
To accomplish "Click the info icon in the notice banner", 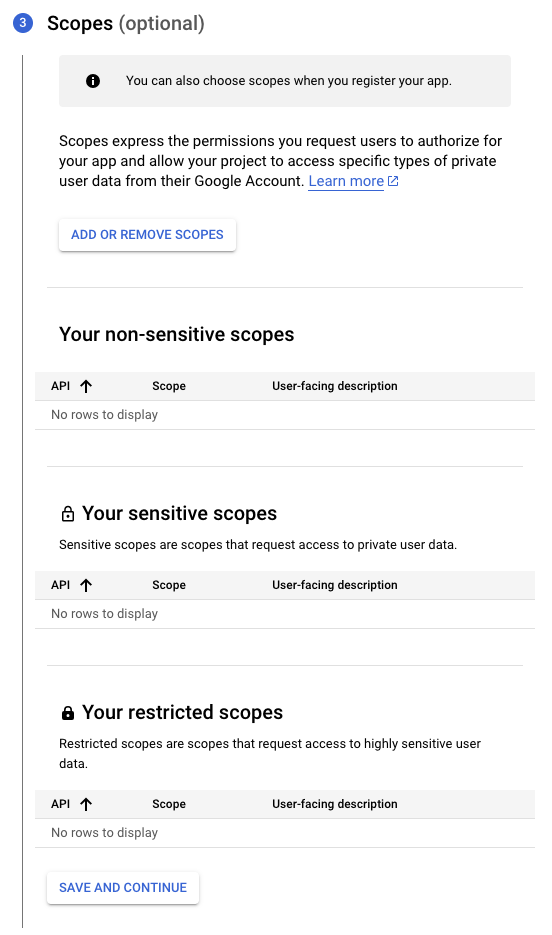I will coord(93,81).
